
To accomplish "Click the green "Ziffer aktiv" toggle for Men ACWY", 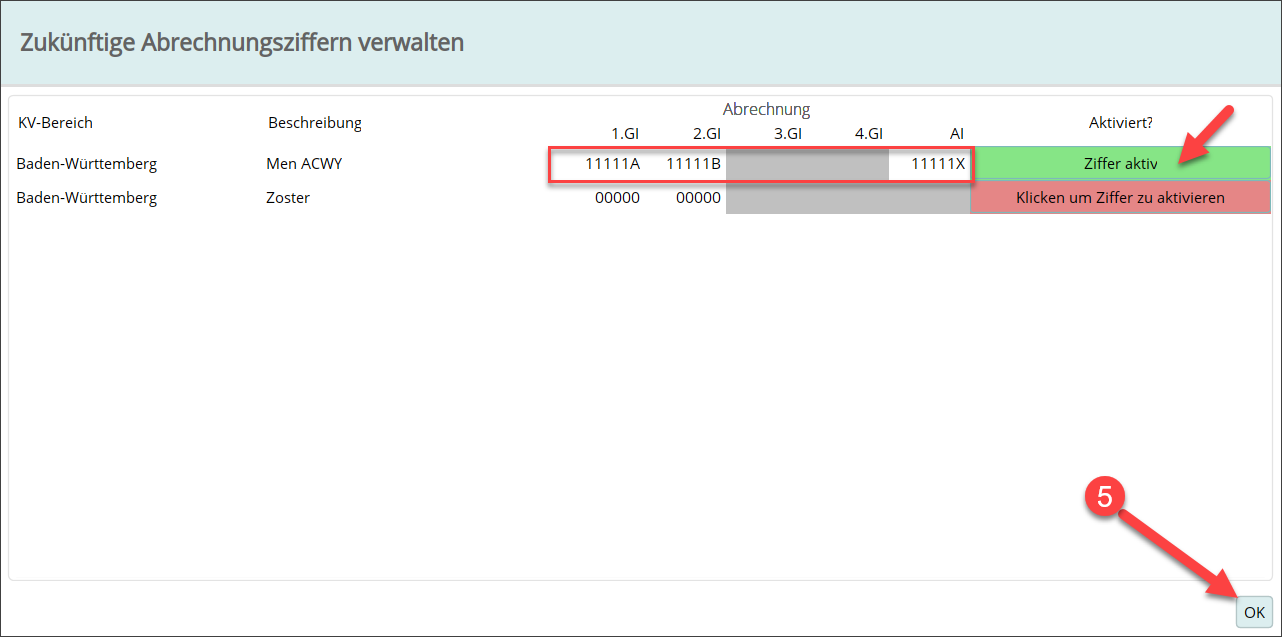I will click(1121, 163).
